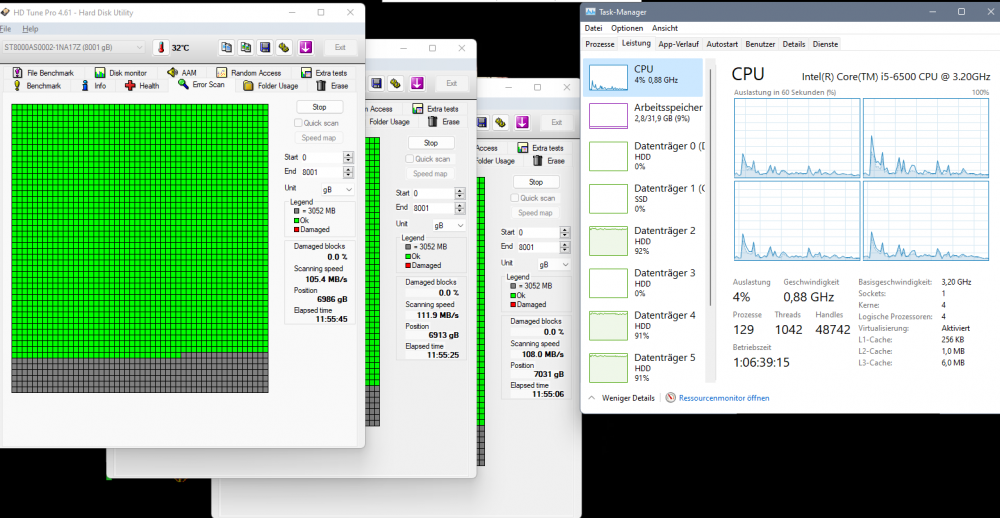Select Datenträger 1 SSD in the sidebar

pyautogui.click(x=643, y=198)
